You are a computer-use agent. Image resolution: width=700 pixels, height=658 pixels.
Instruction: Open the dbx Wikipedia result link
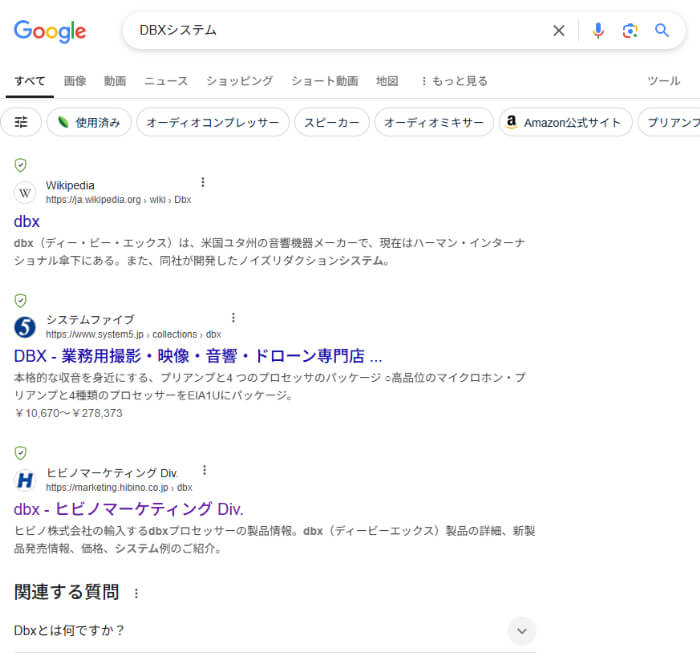coord(27,221)
